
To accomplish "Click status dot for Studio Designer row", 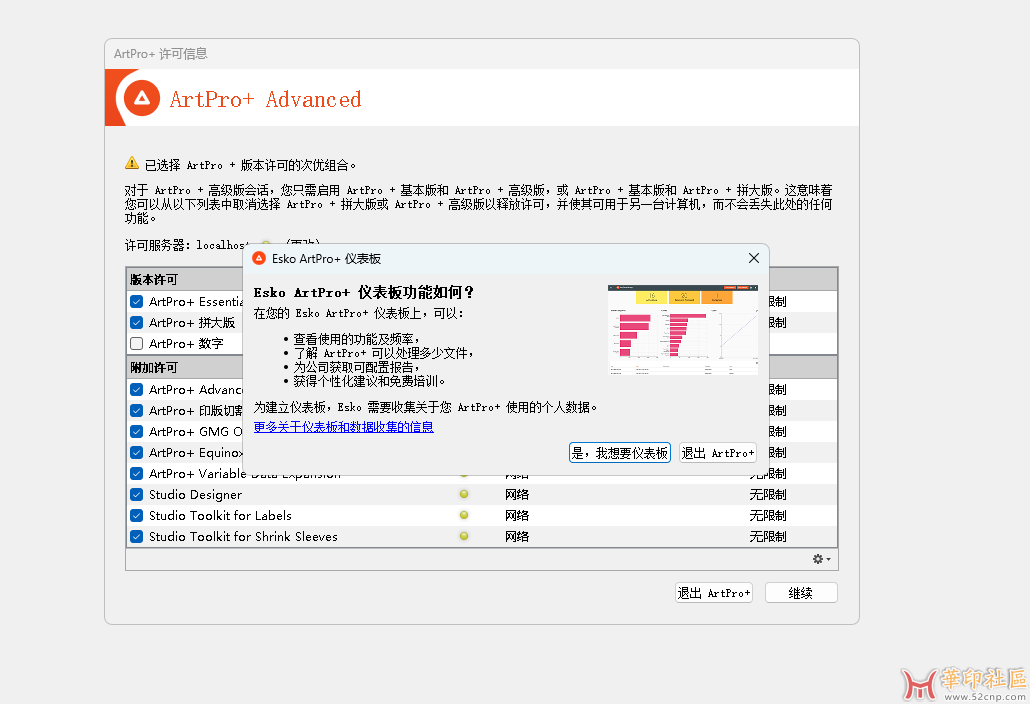I will point(464,495).
